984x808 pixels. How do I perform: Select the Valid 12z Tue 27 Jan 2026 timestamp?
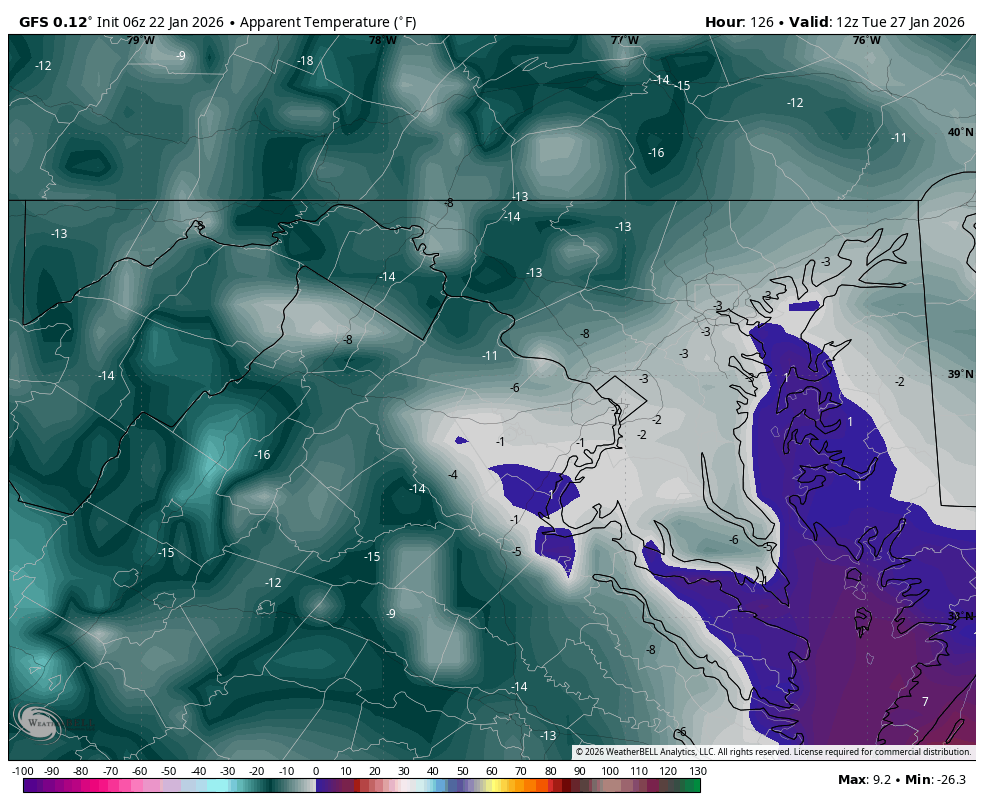tap(877, 22)
